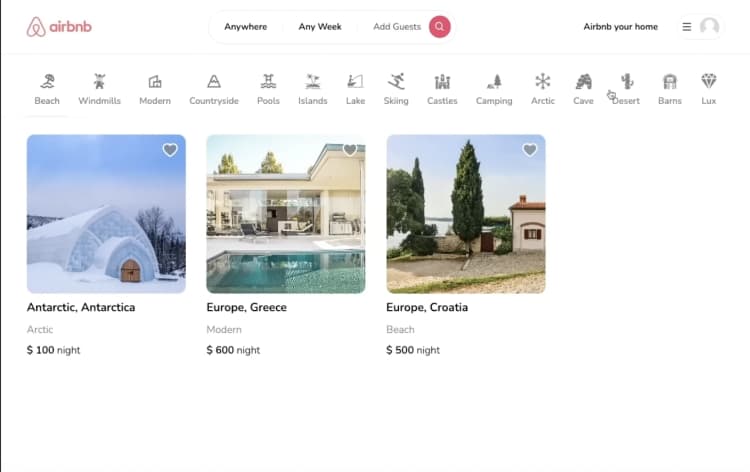750x472 pixels.
Task: Click Add Guests in search bar
Action: click(397, 27)
